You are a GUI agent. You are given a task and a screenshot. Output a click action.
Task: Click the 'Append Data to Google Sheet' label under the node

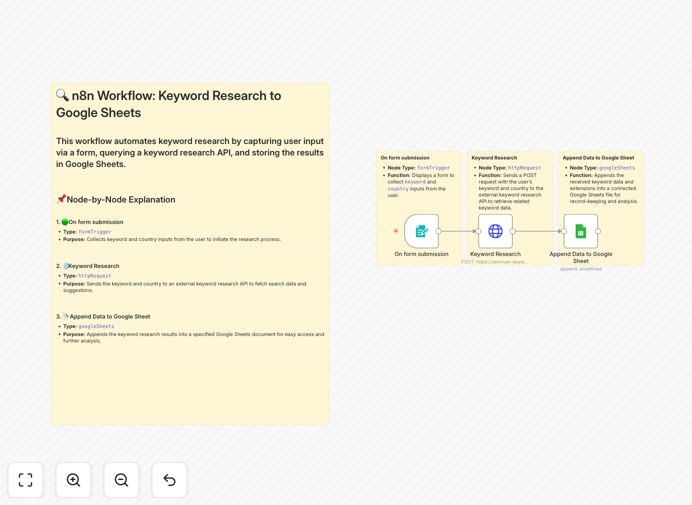(x=581, y=257)
